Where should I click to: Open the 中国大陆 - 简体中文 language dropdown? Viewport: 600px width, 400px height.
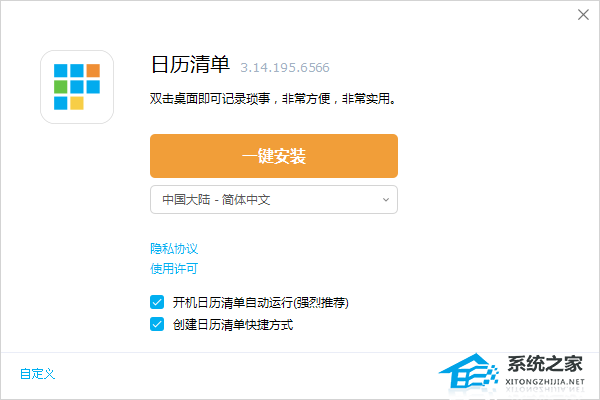coord(274,199)
